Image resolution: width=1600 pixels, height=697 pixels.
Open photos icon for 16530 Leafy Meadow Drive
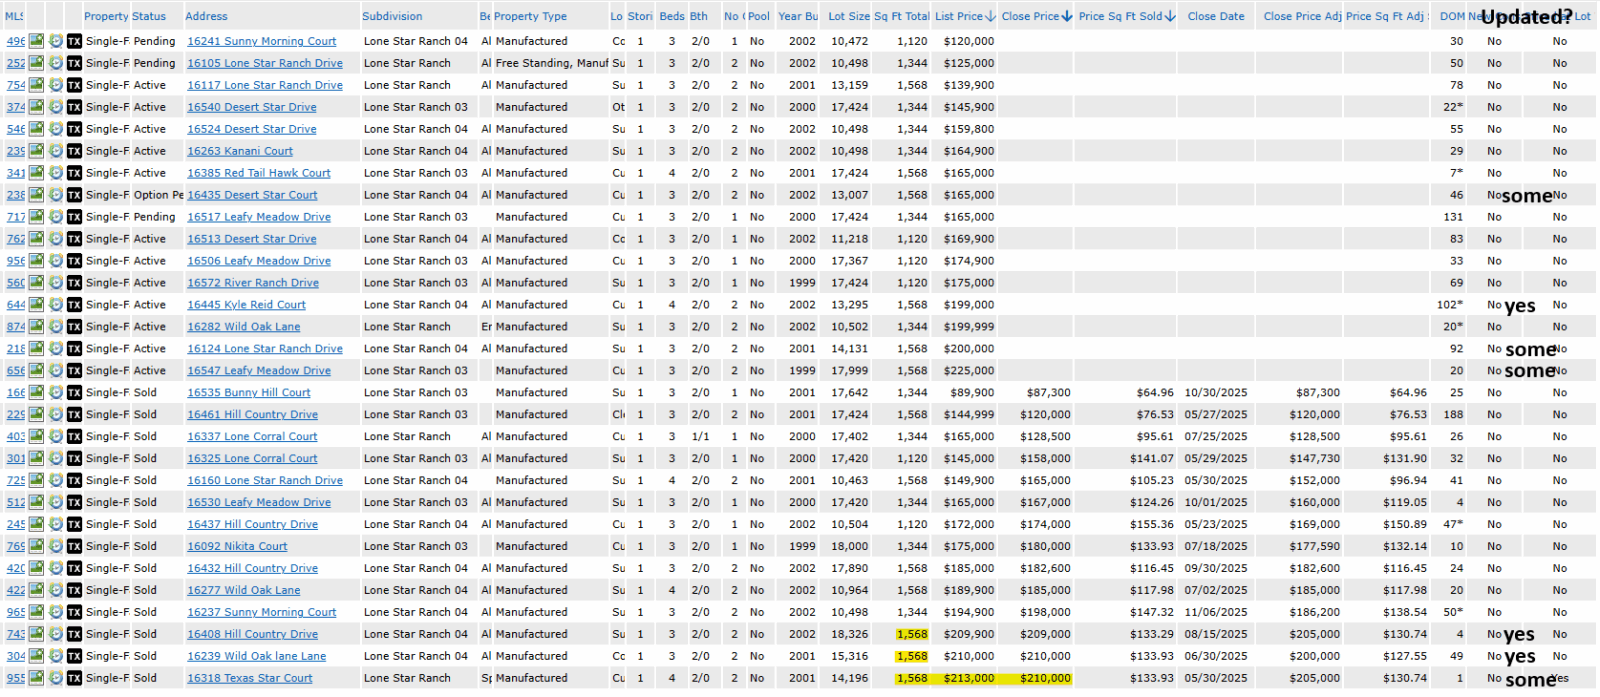click(36, 502)
